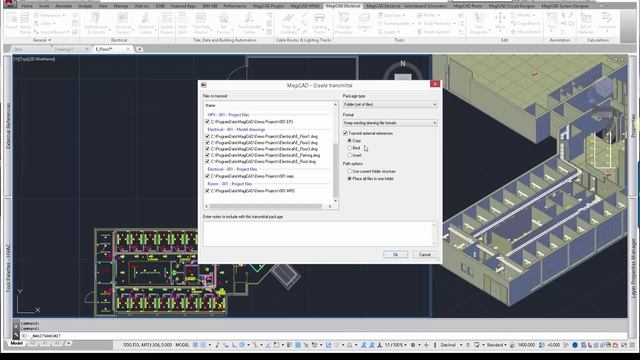Switch to MagiCAD Circuit Designer ribbon tab
640x360 pixels.
511,6
